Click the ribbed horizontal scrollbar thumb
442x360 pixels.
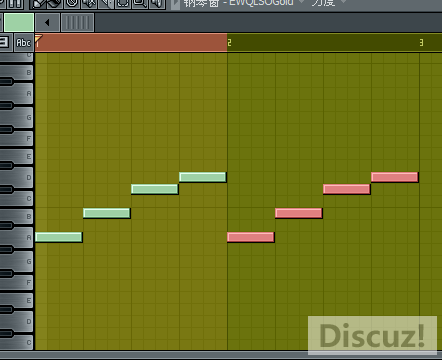point(78,22)
